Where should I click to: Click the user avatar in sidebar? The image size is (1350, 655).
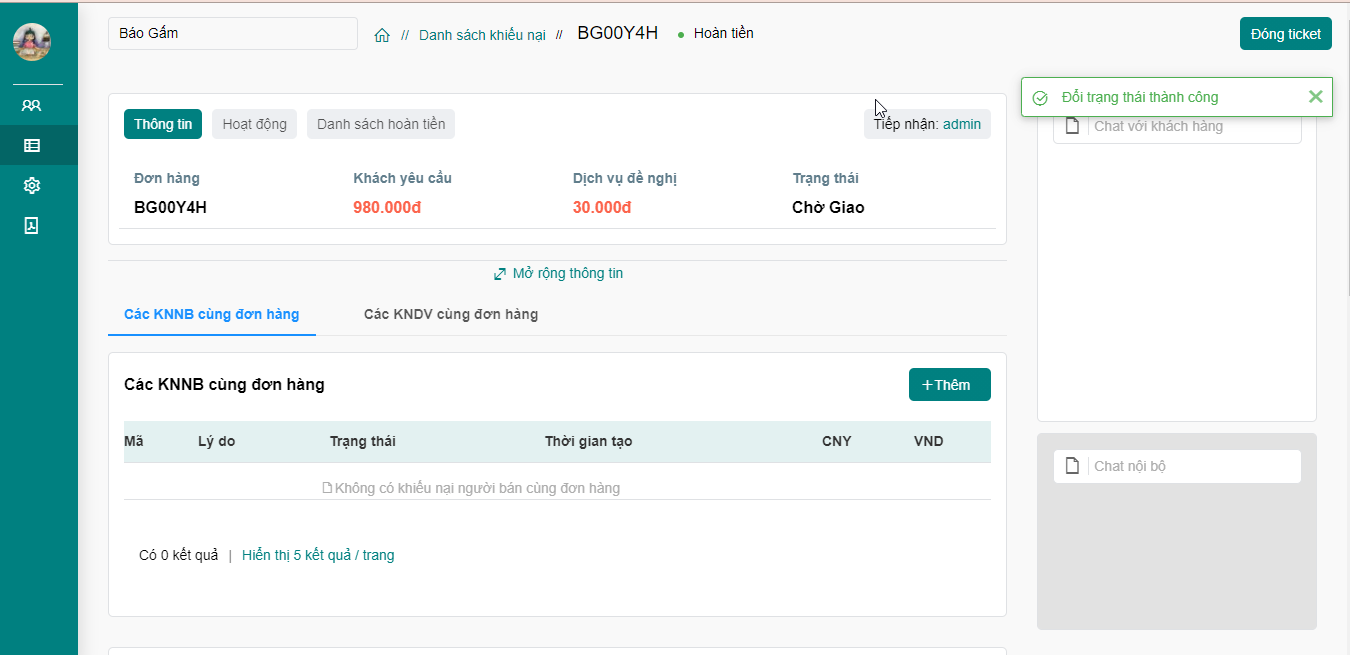click(32, 42)
